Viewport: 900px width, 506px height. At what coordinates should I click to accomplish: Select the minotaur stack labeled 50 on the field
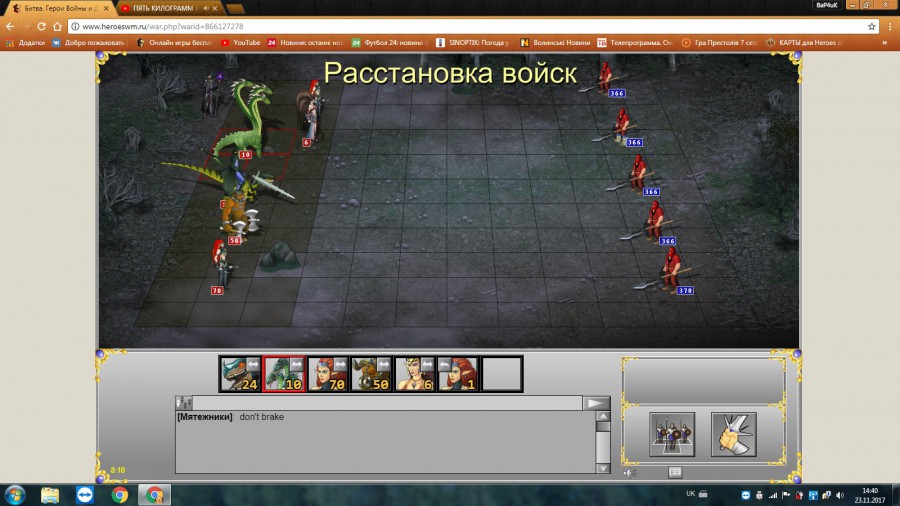pyautogui.click(x=238, y=217)
